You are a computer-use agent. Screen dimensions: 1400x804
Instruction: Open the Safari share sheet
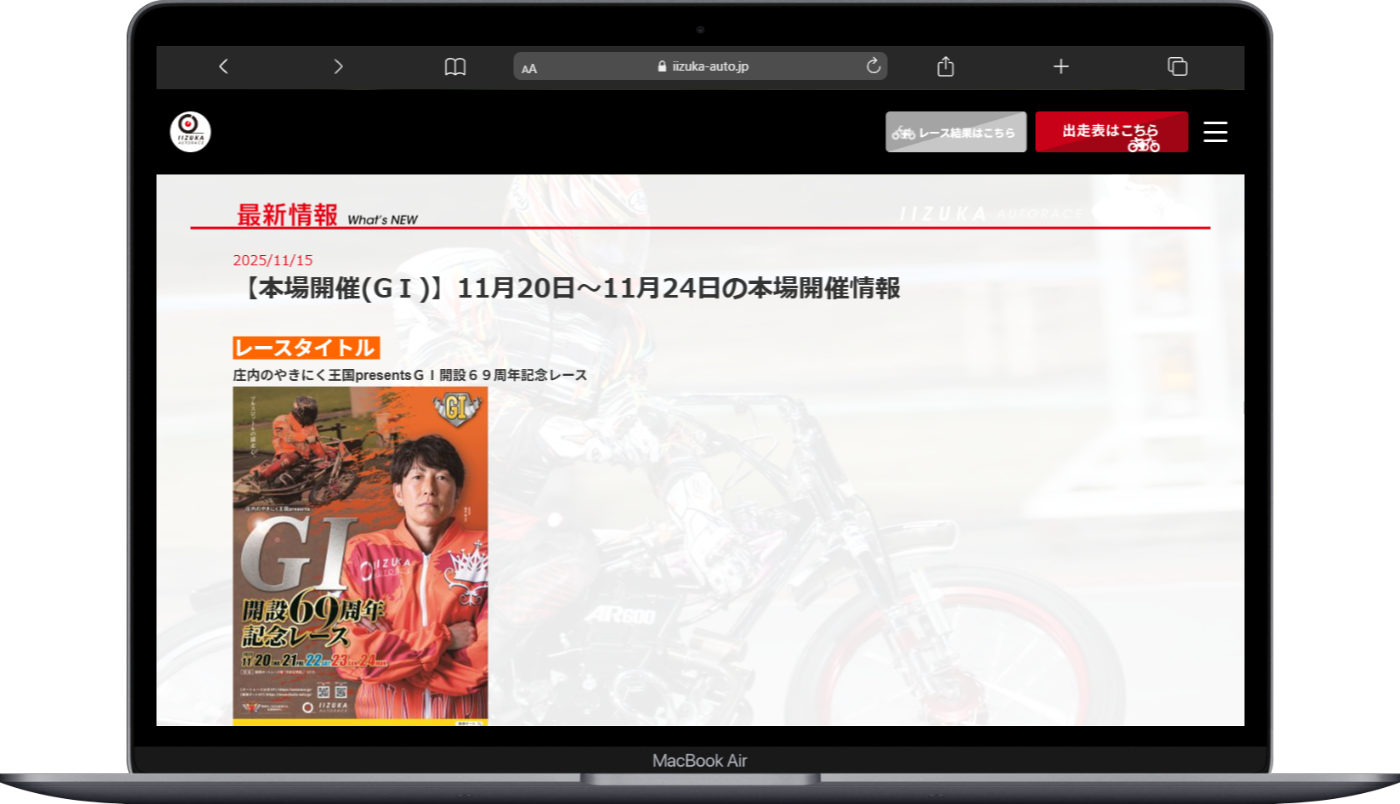click(x=944, y=66)
